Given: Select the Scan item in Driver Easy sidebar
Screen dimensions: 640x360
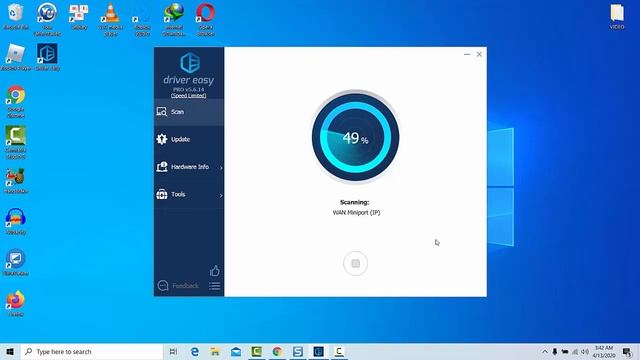Looking at the screenshot, I should pos(189,112).
